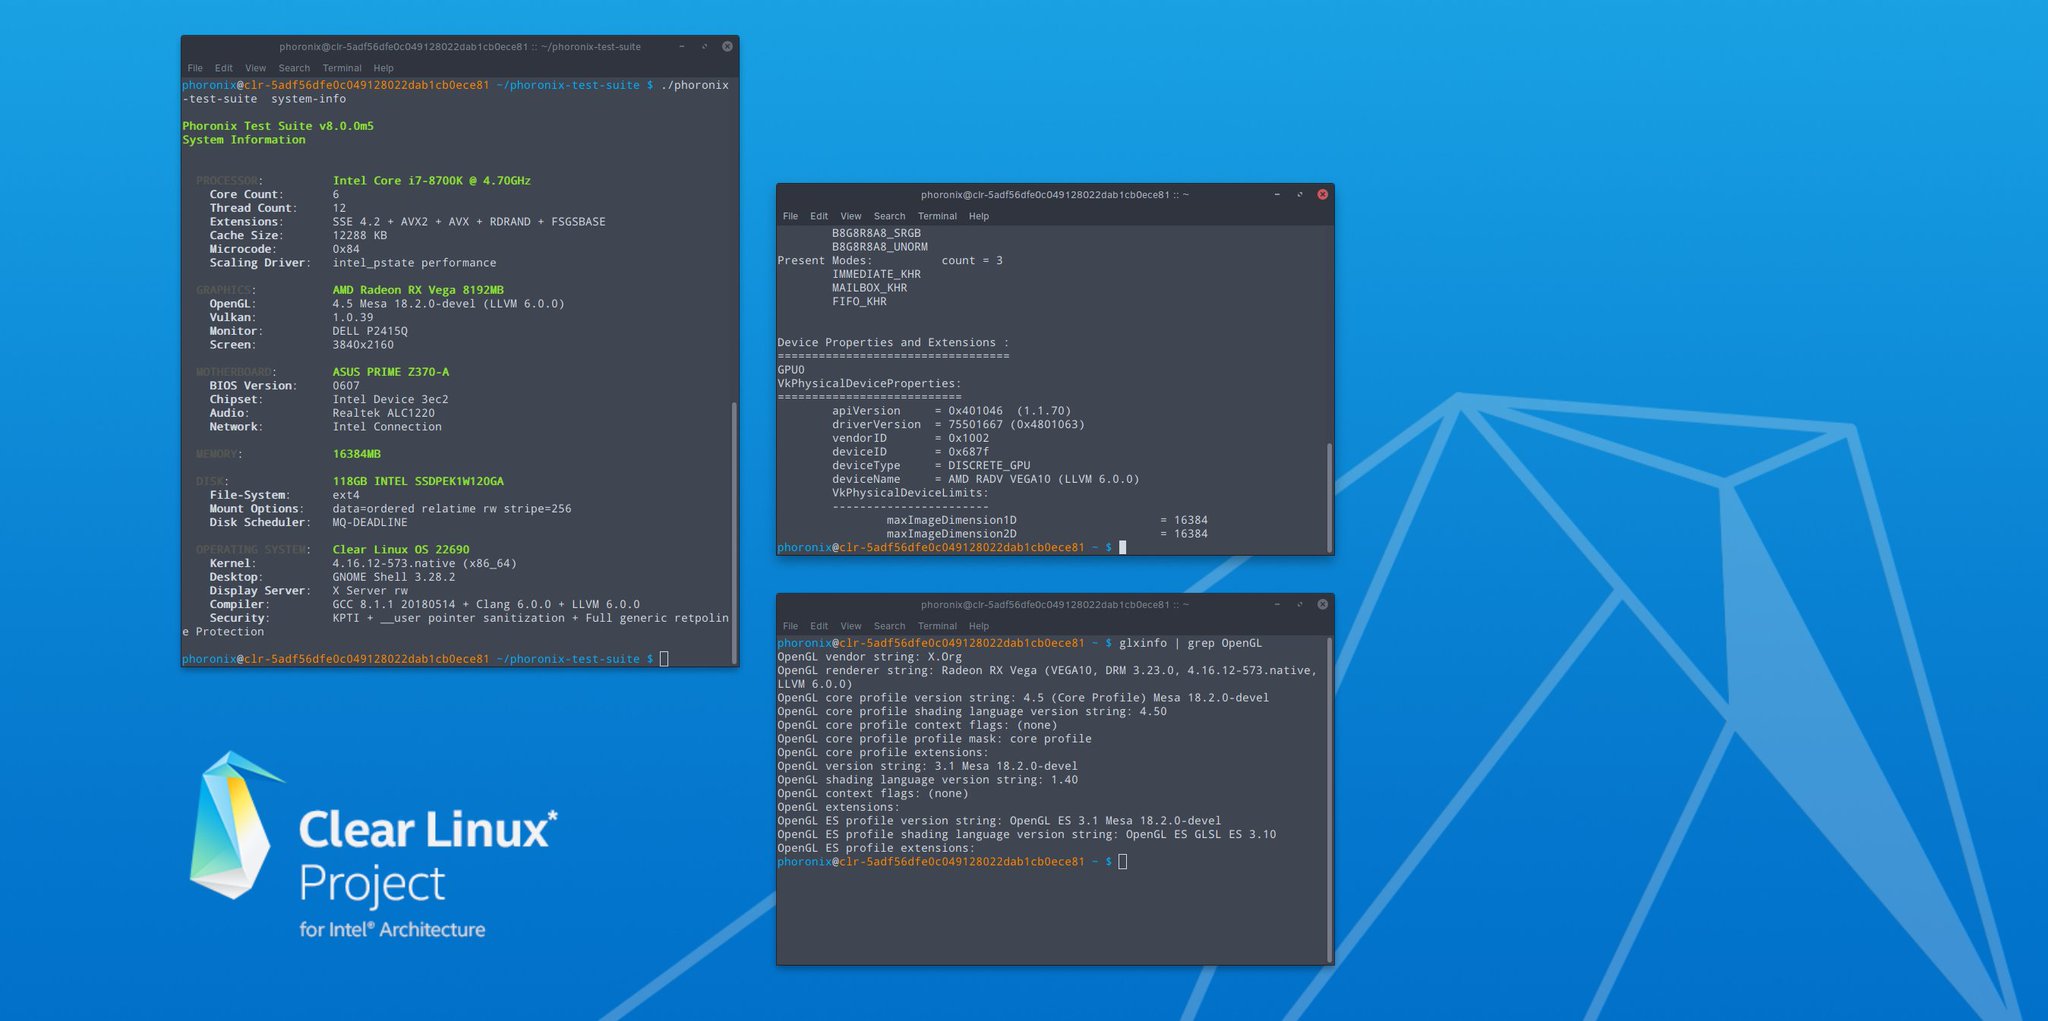Click 'OpenGL vendor string: X.Org' line
This screenshot has height=1021, width=2048.
pos(870,657)
